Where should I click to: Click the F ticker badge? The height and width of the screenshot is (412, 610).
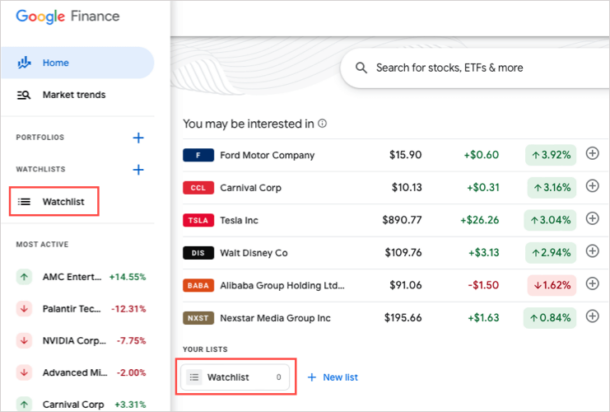tap(198, 155)
